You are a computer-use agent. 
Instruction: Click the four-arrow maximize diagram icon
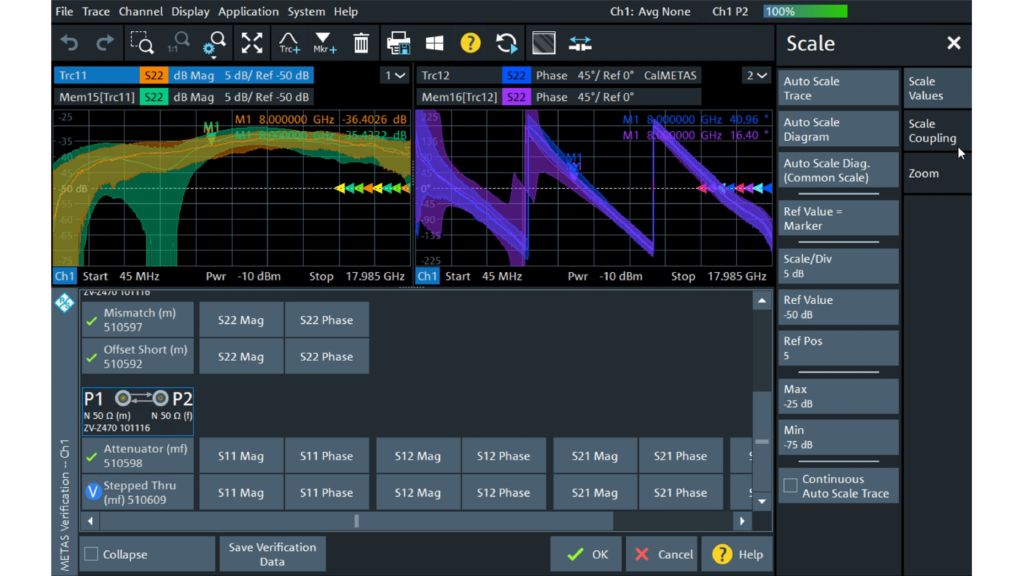click(x=252, y=43)
